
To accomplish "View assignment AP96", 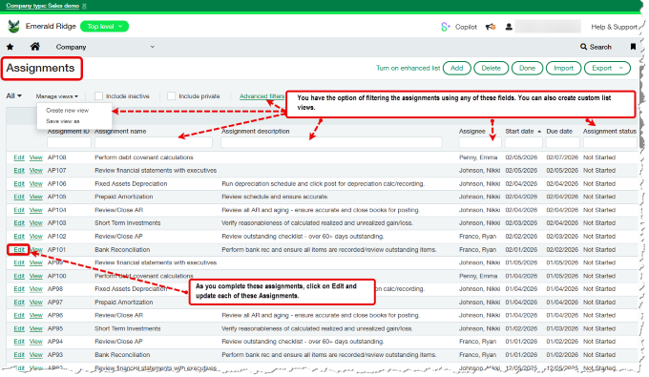I will pos(36,315).
